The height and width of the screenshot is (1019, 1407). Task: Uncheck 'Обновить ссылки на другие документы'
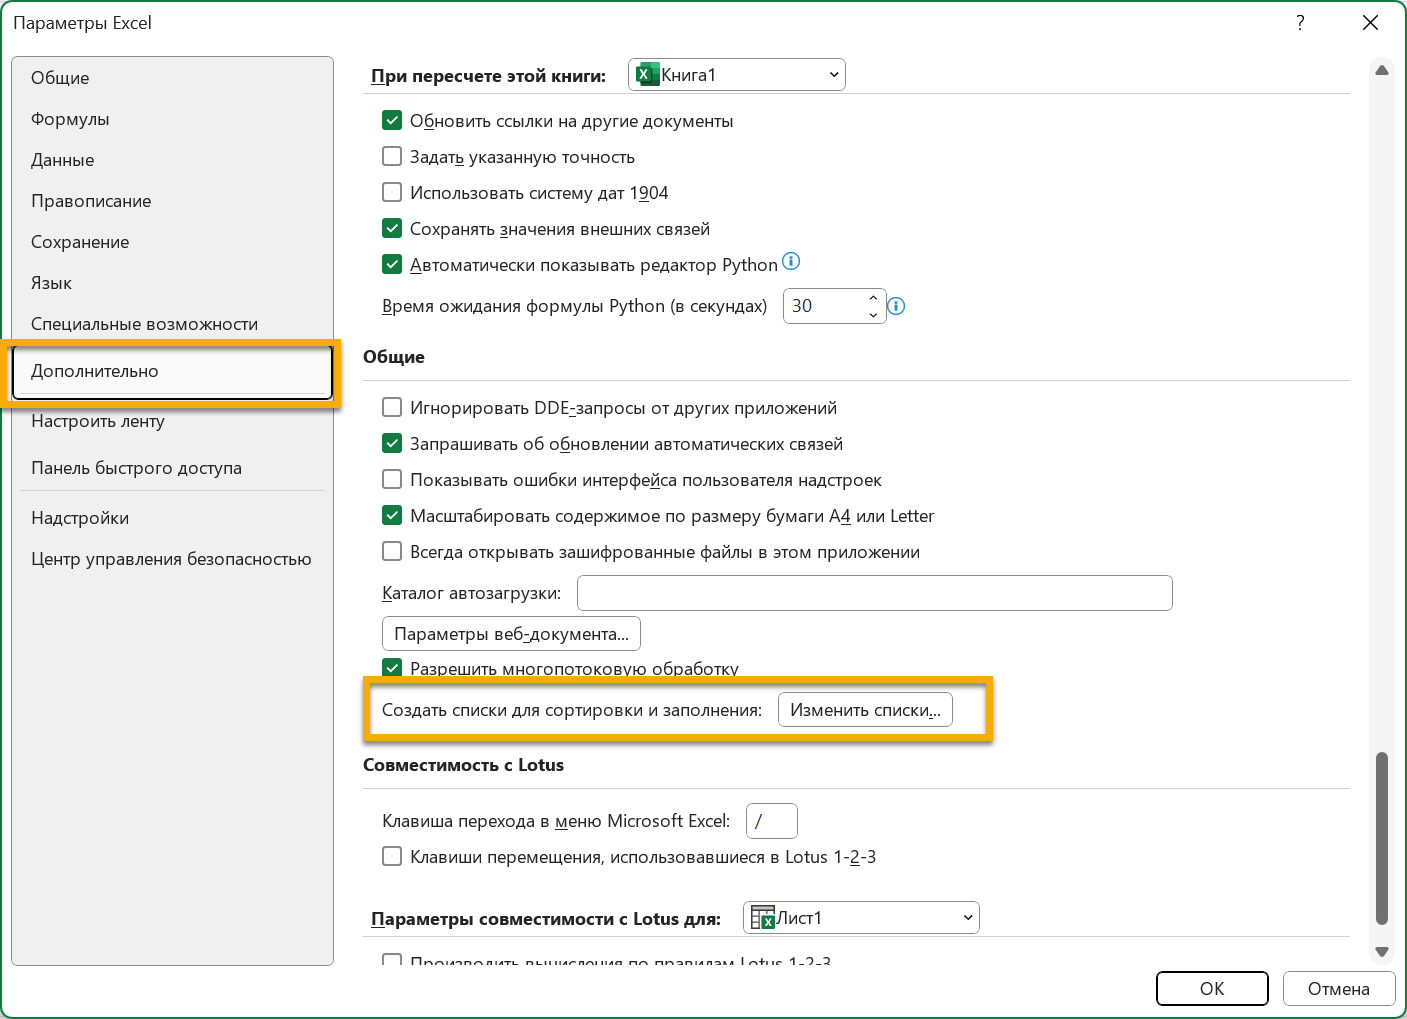point(392,120)
